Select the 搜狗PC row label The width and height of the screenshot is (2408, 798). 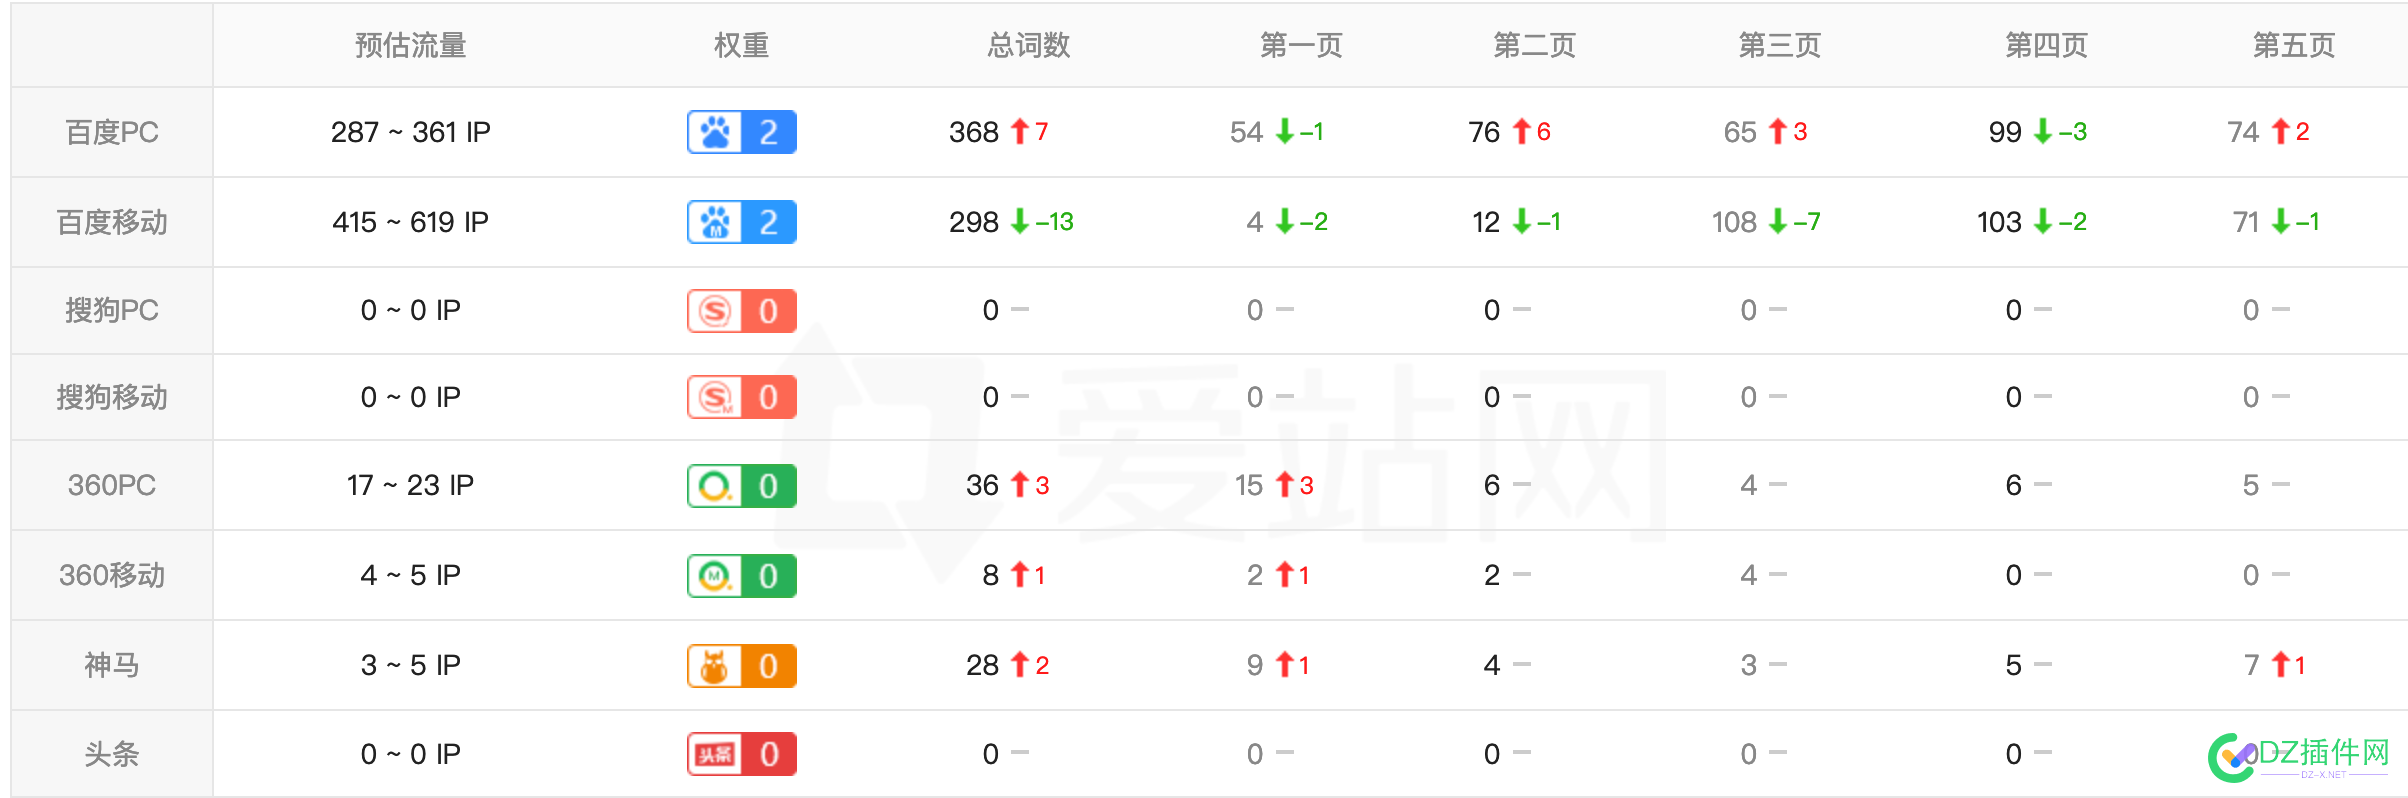coord(112,310)
